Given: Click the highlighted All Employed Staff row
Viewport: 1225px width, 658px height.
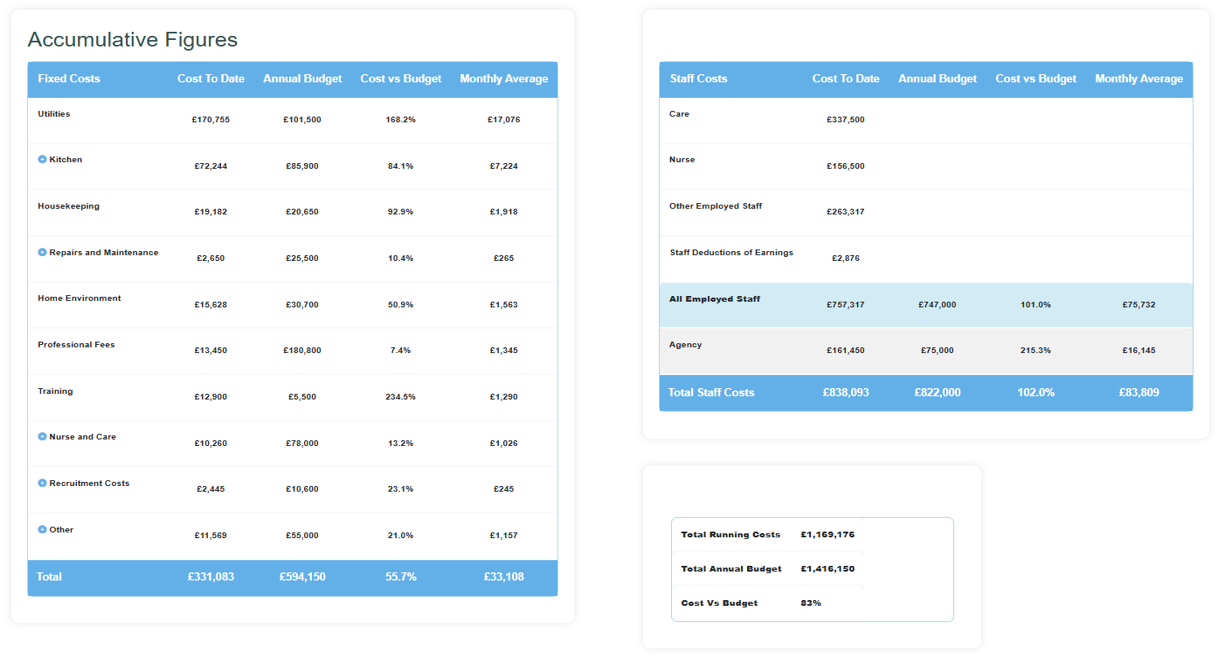Looking at the screenshot, I should tap(714, 299).
